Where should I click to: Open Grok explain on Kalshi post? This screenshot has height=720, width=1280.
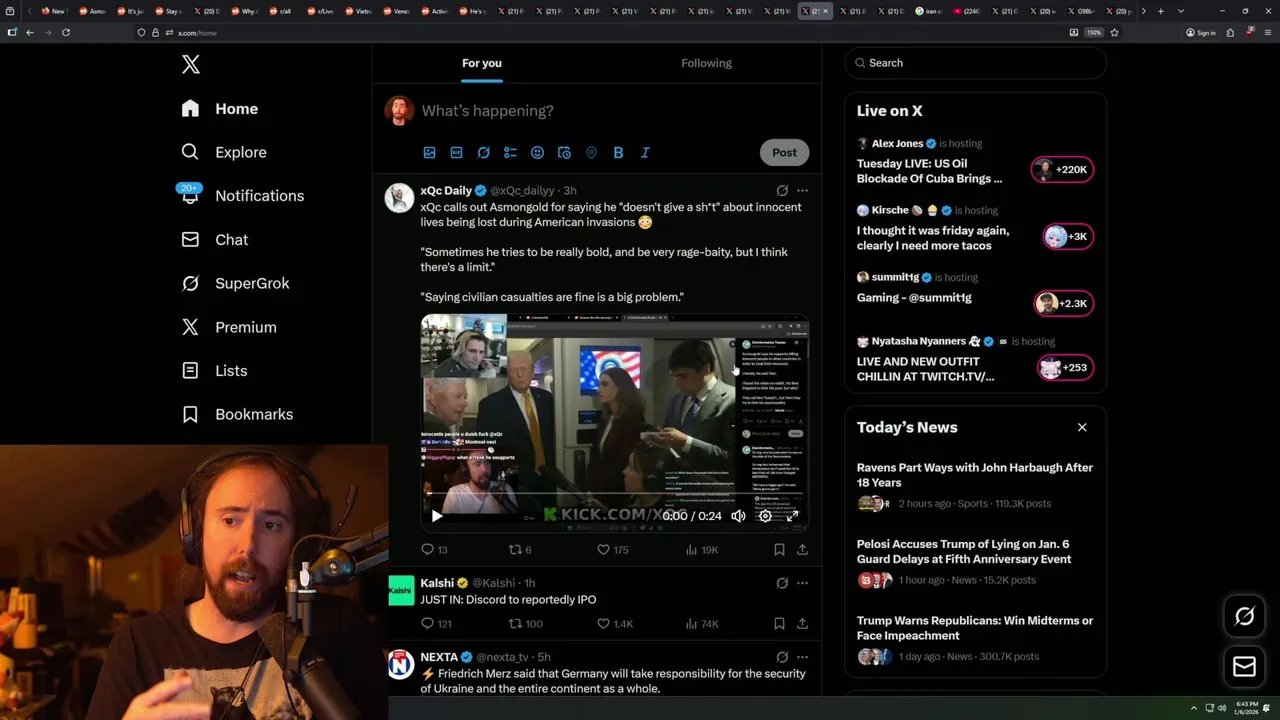click(x=782, y=583)
